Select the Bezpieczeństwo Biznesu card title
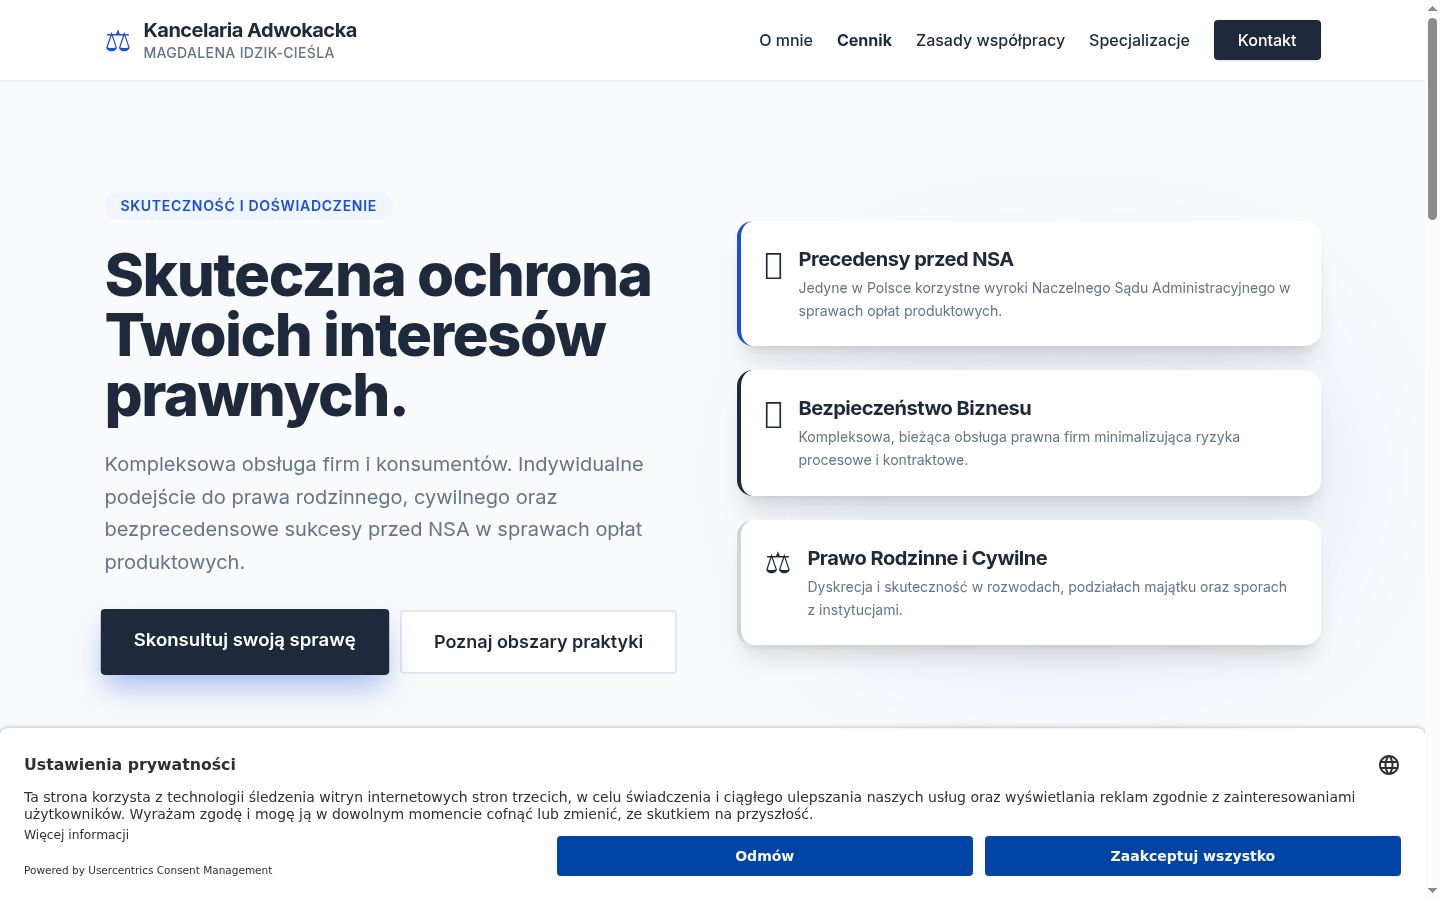 (x=915, y=408)
